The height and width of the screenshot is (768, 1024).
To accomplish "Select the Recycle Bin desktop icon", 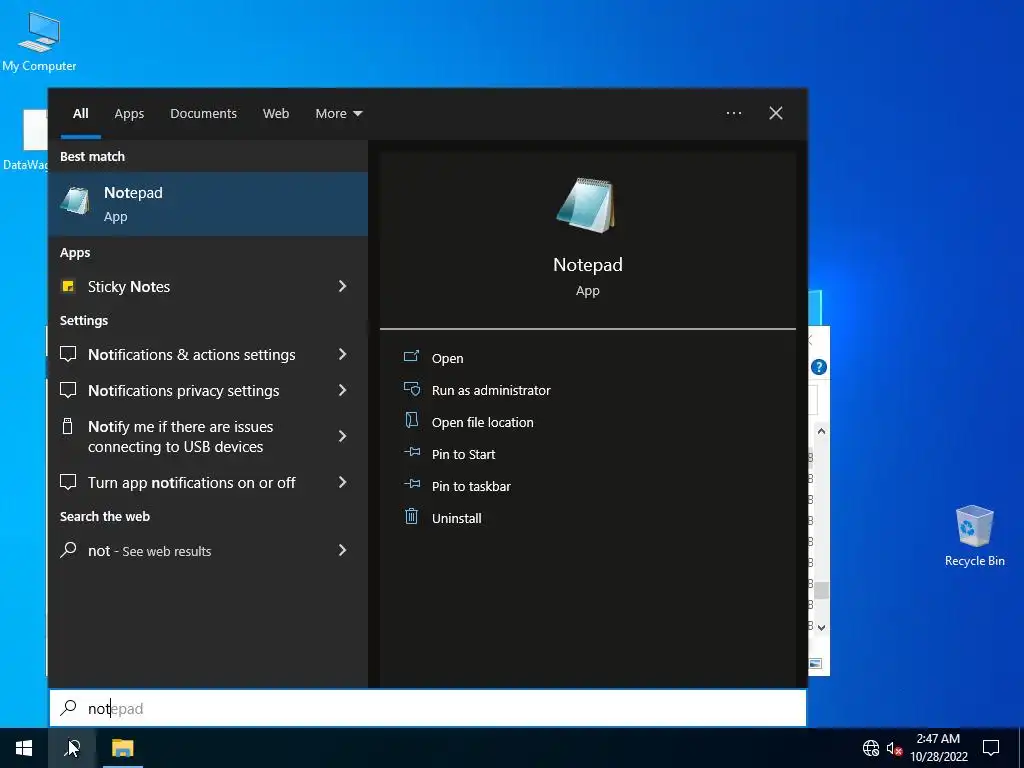I will (974, 536).
